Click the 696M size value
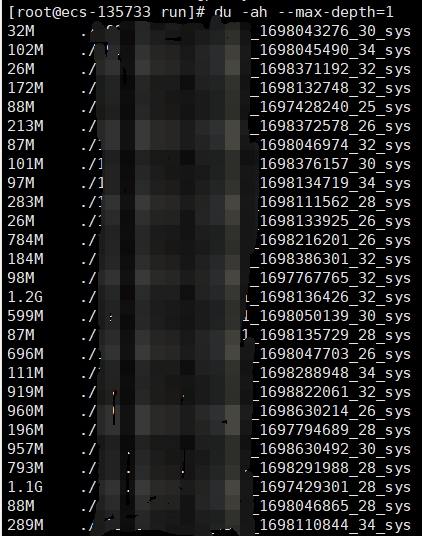Image resolution: width=422 pixels, height=536 pixels. (25, 354)
